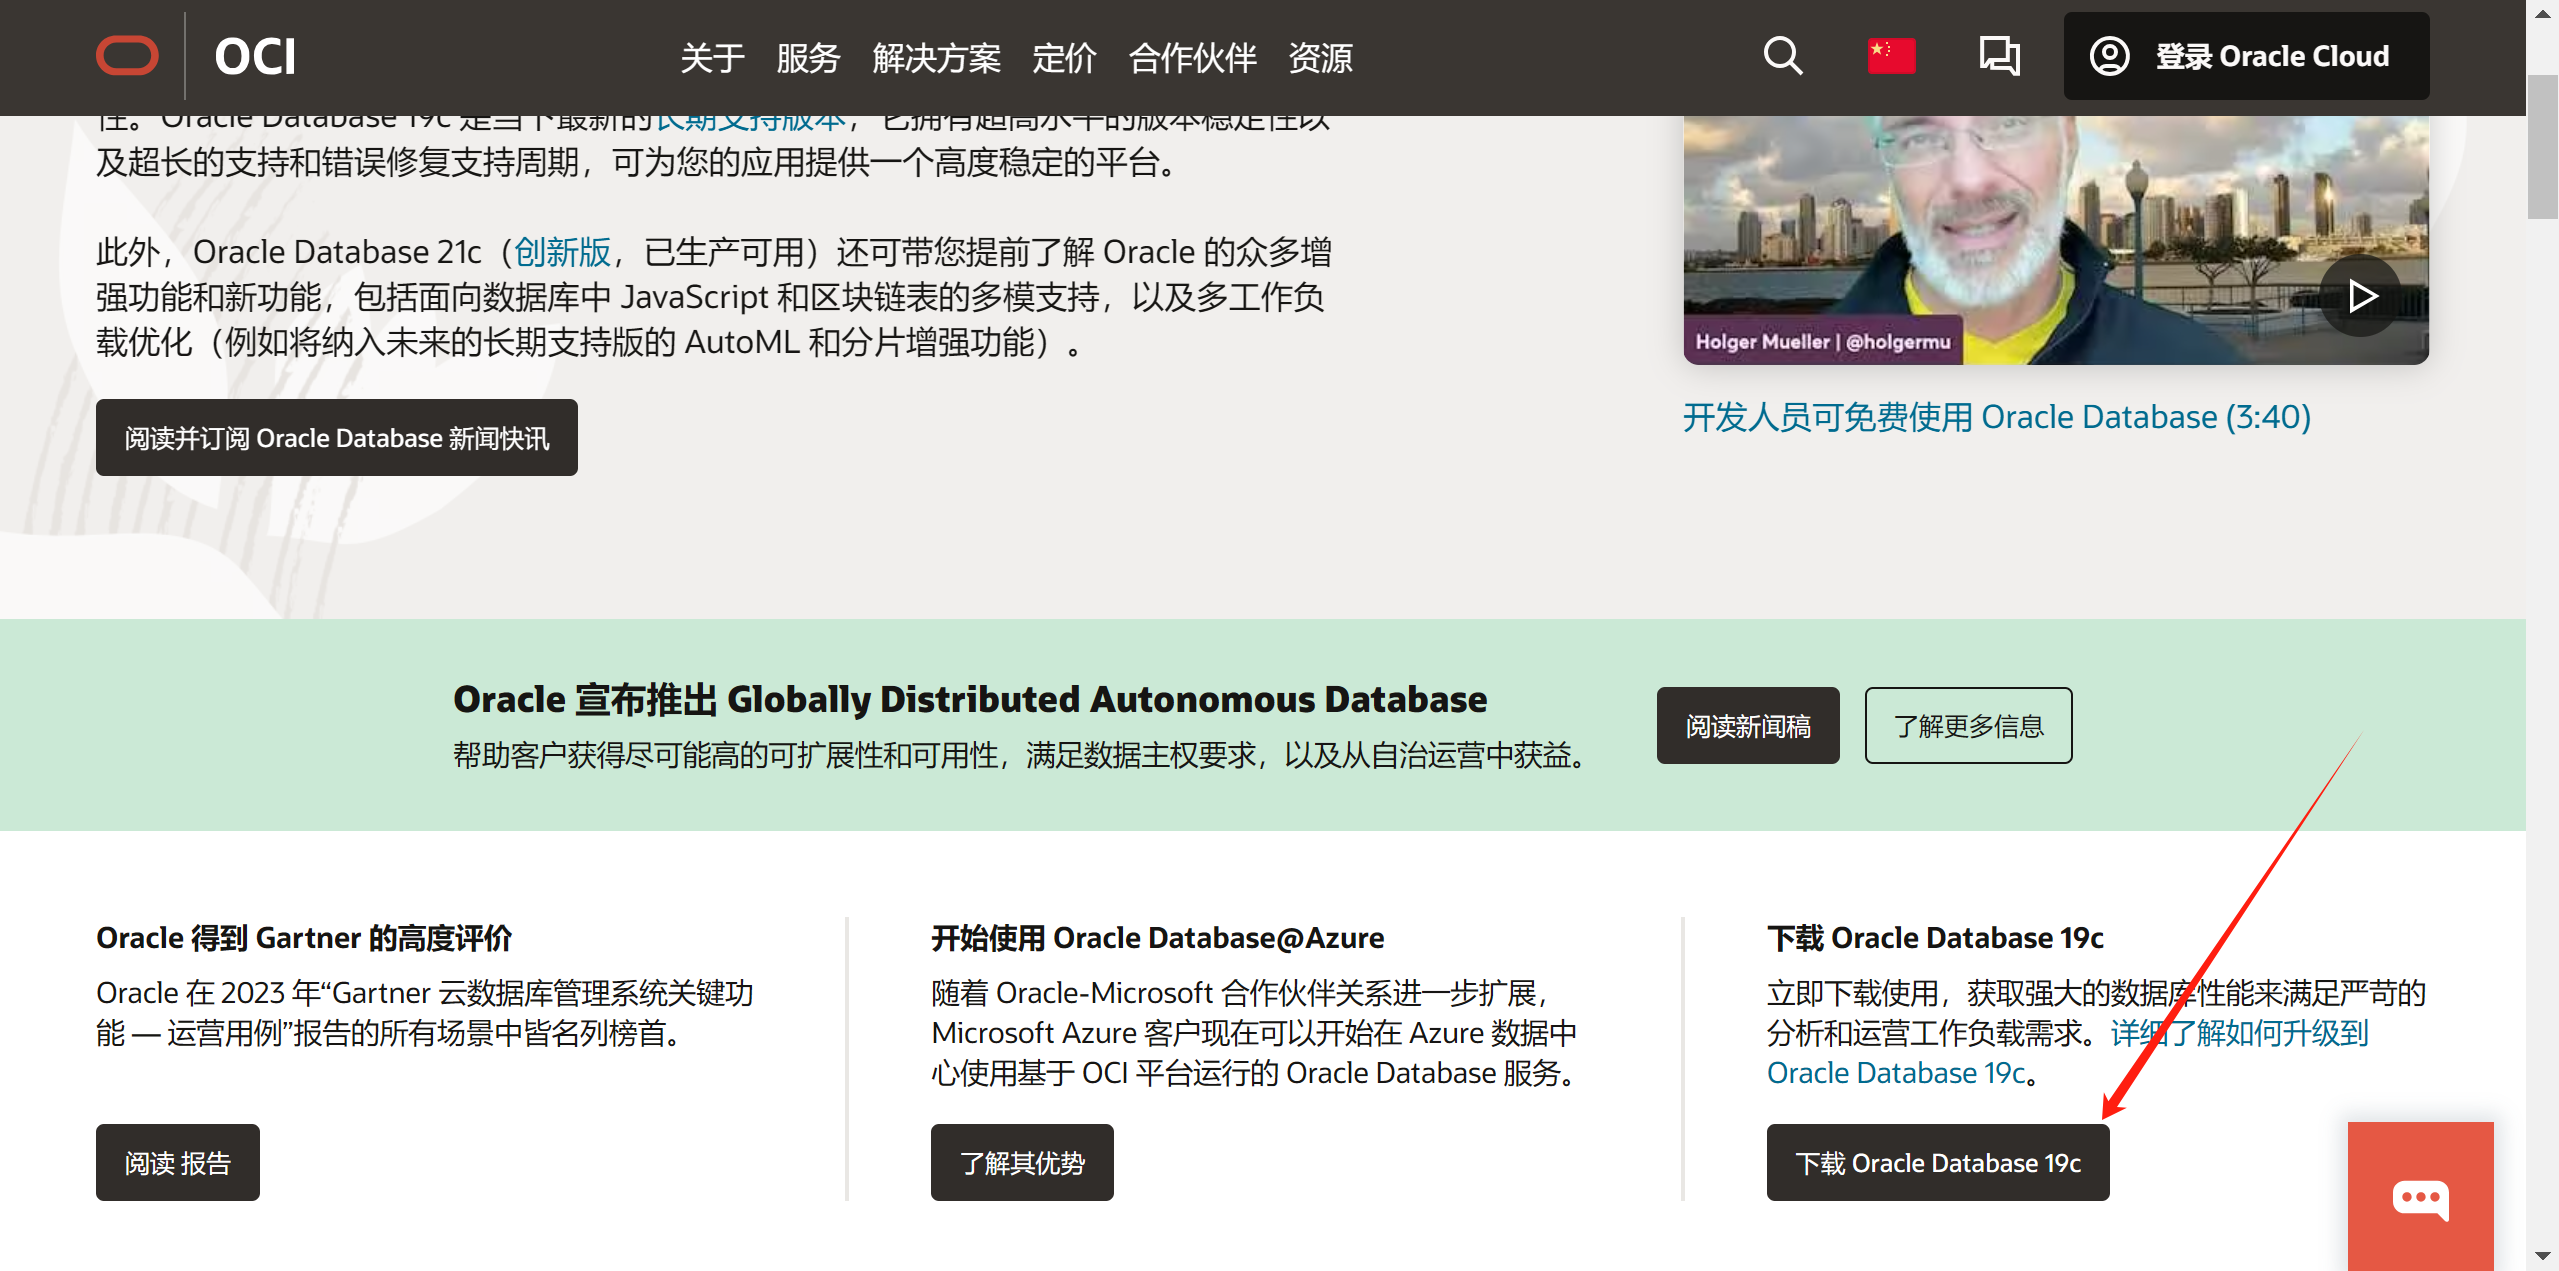Open 开发人员可免费使用 Oracle Database video link
2559x1271 pixels.
click(x=1996, y=417)
